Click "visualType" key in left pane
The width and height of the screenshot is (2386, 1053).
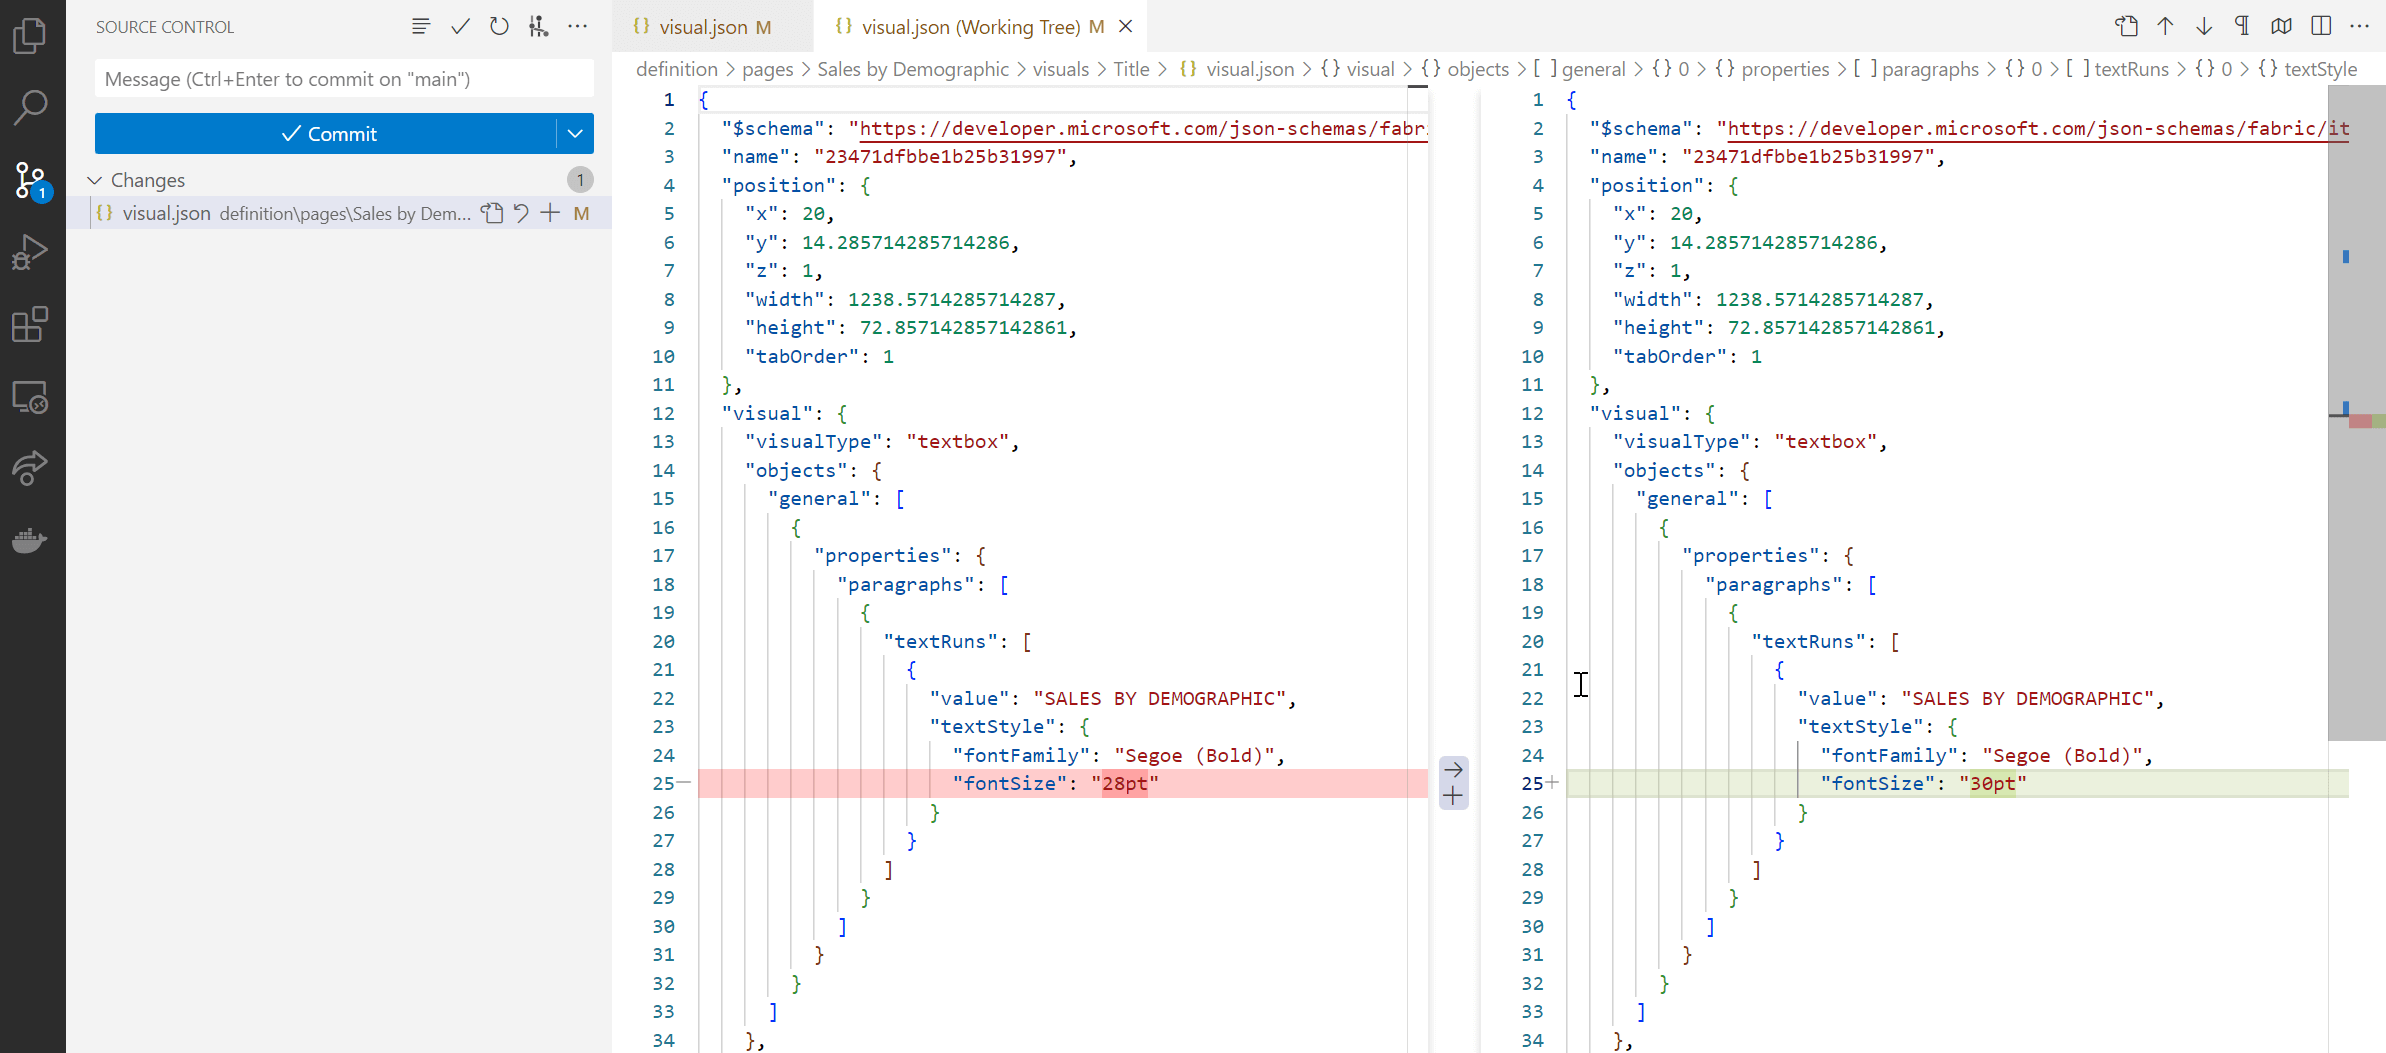[x=814, y=442]
